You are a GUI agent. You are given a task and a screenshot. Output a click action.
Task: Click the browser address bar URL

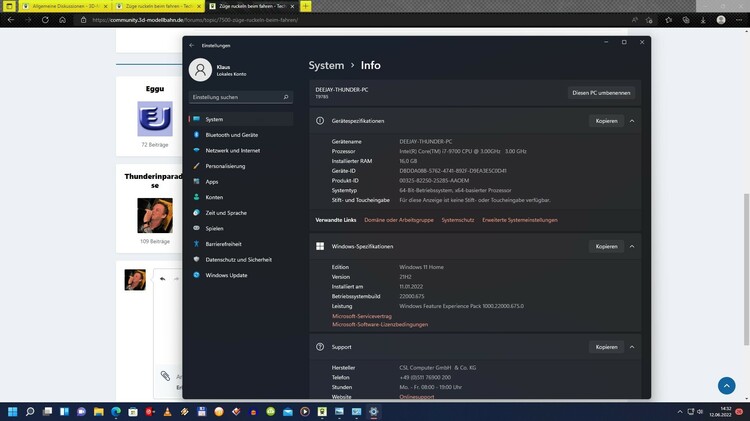pos(195,20)
